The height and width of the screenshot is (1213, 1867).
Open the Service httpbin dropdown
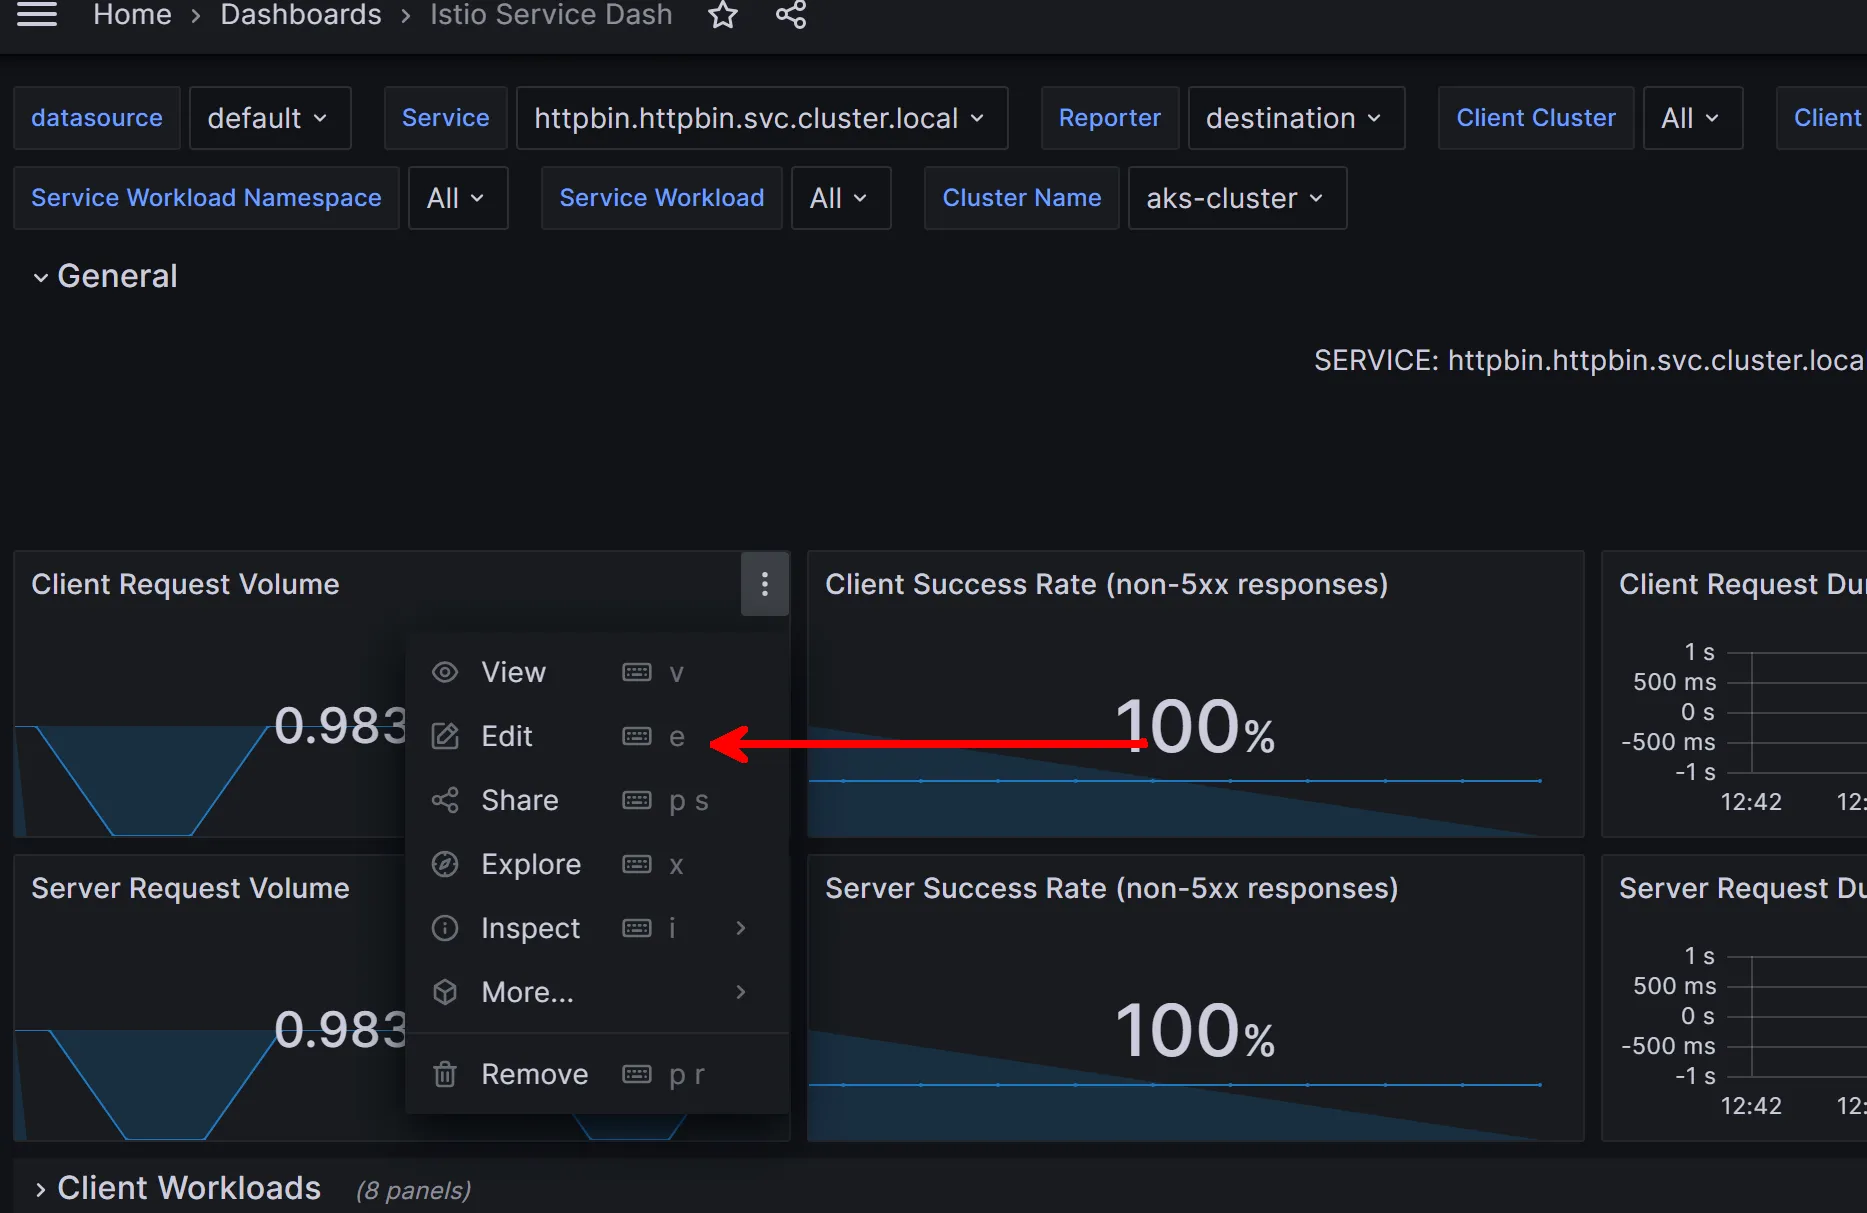tap(760, 118)
